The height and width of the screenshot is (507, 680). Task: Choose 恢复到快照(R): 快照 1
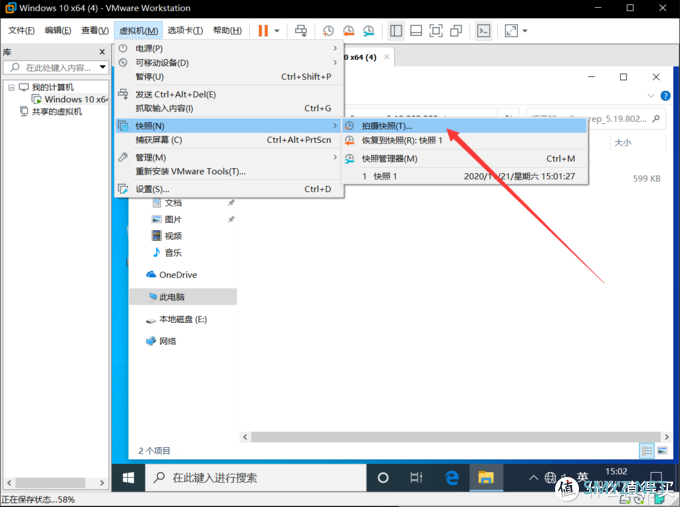tap(464, 140)
